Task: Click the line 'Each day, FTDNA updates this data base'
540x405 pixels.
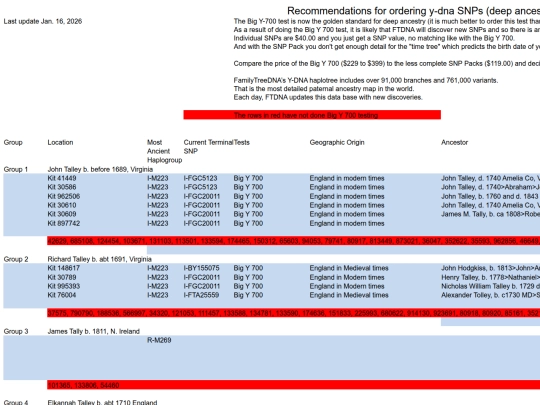Action: coord(328,97)
